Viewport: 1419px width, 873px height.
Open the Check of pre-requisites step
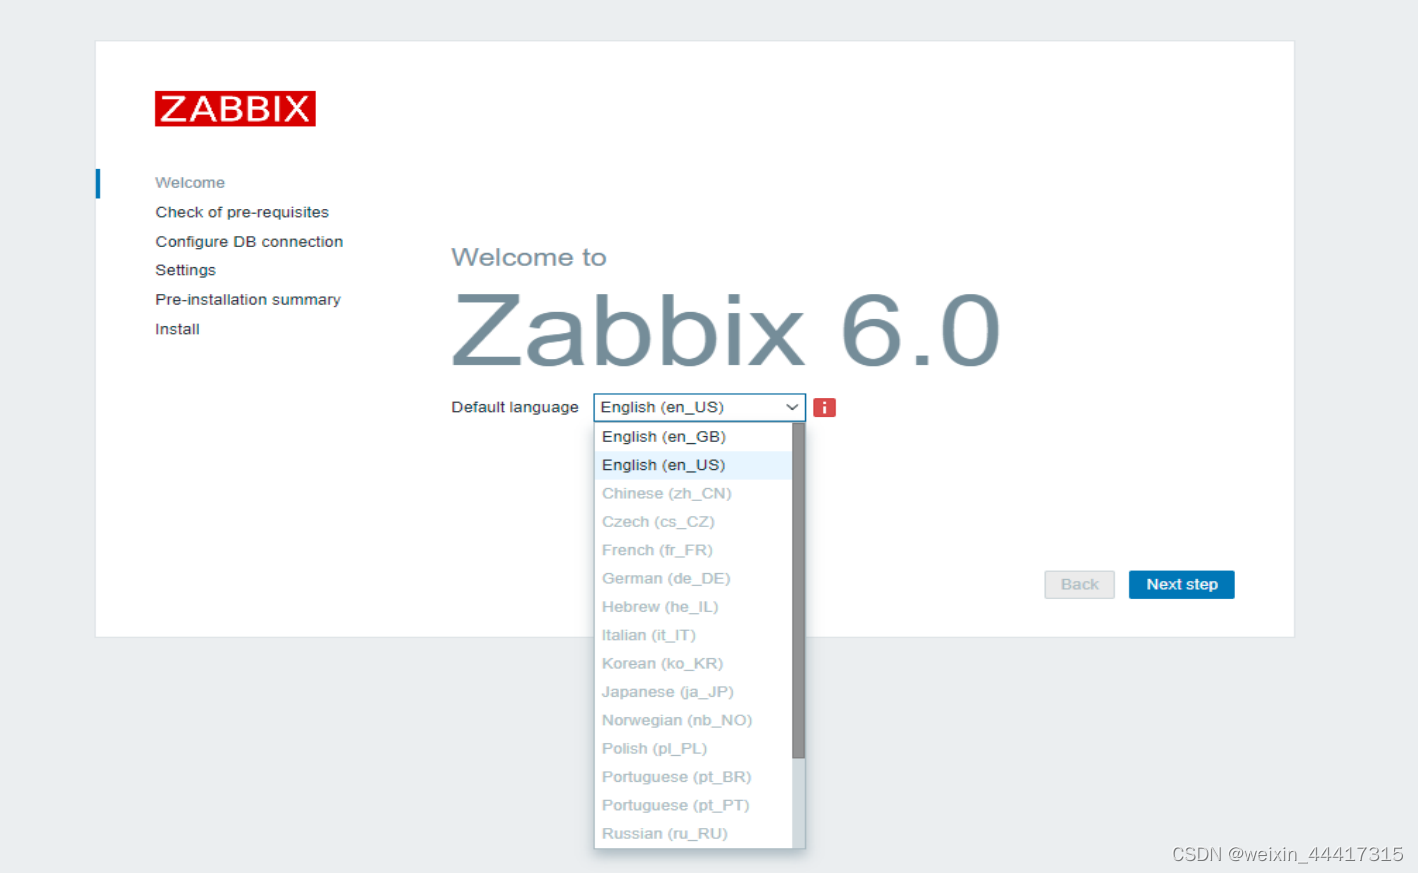click(x=241, y=212)
